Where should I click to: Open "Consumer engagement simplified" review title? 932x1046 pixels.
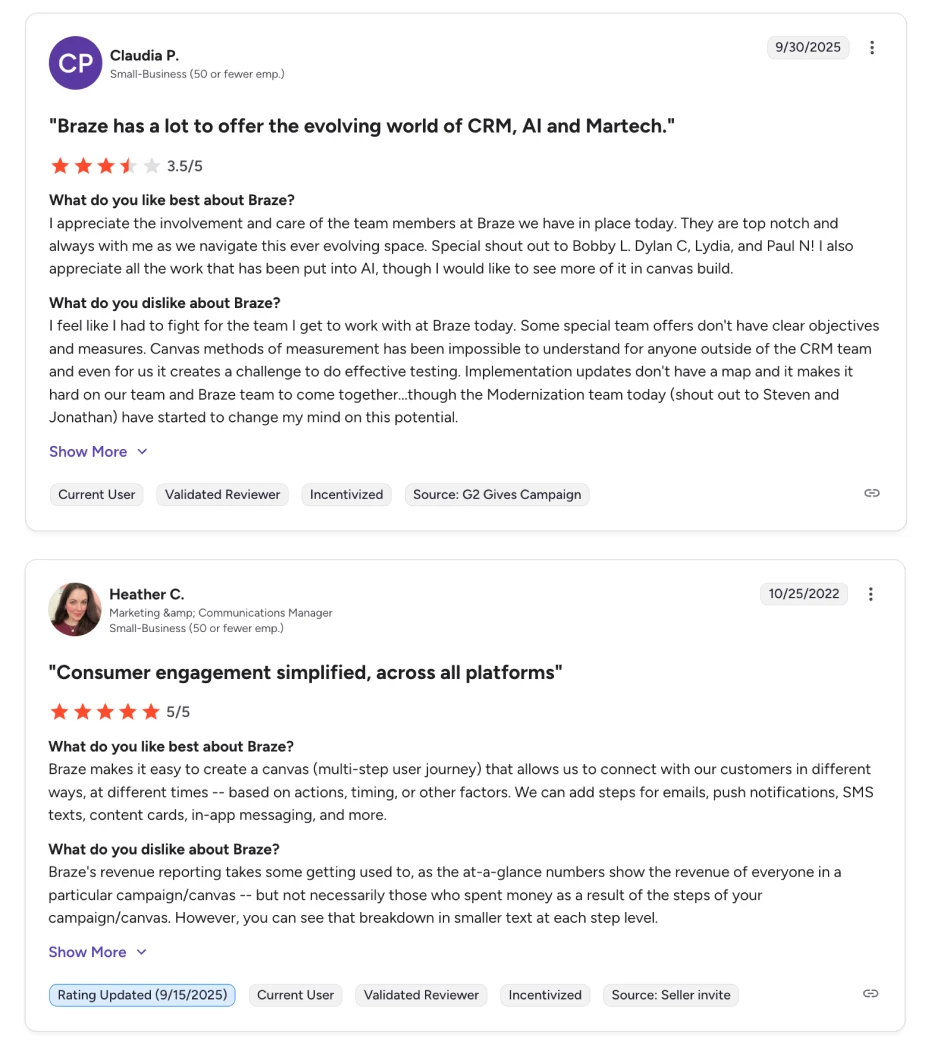pyautogui.click(x=305, y=673)
